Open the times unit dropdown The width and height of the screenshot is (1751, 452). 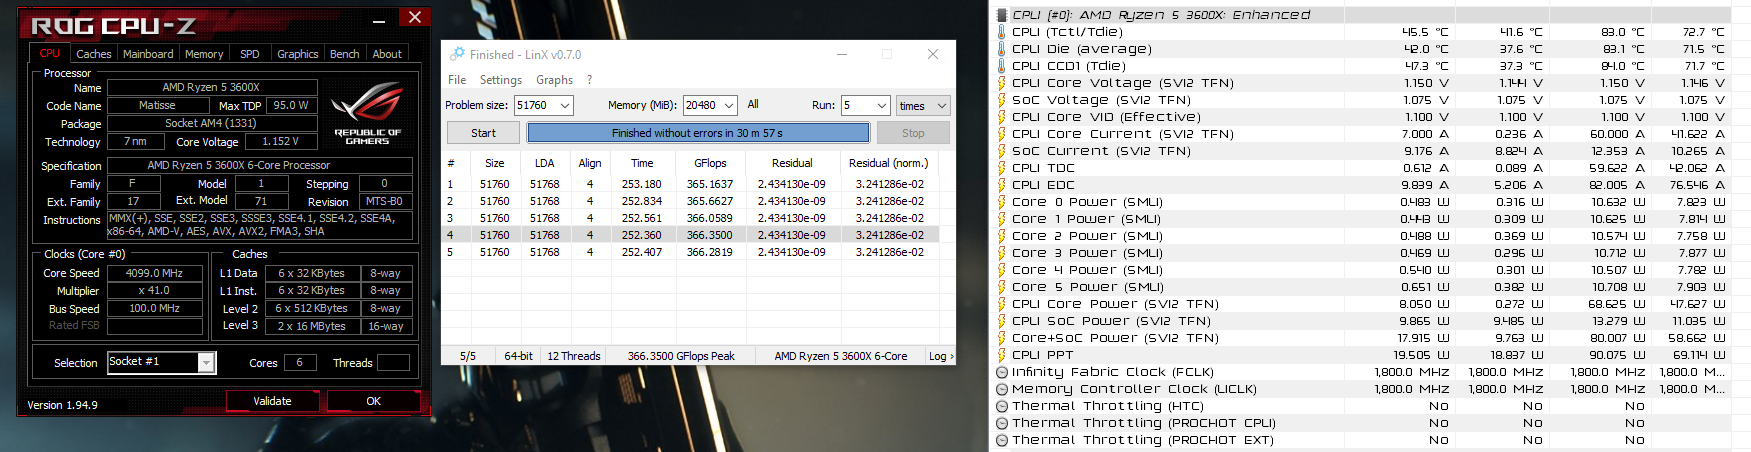tap(923, 105)
